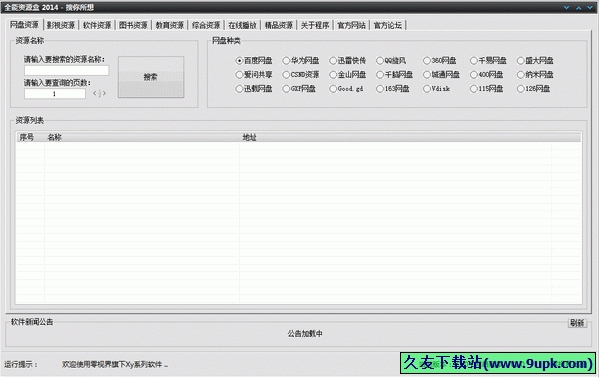Open the 官方论坛 tab
Screen dimensions: 599x377
[x=388, y=25]
